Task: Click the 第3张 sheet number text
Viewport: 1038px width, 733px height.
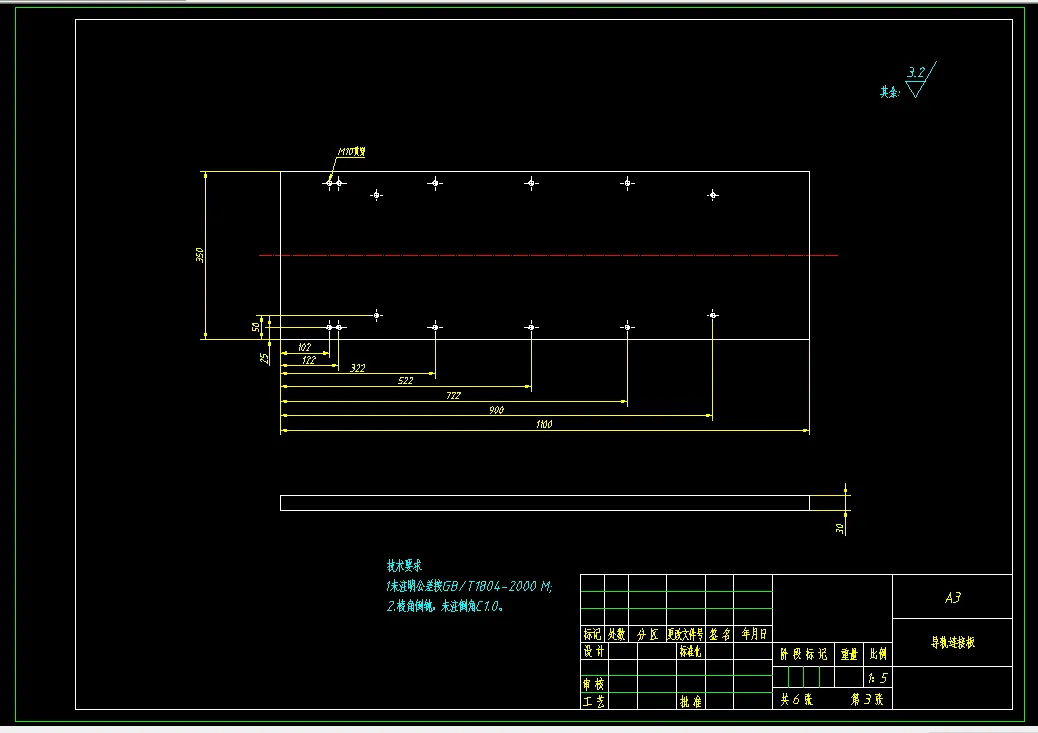Action: click(x=867, y=699)
